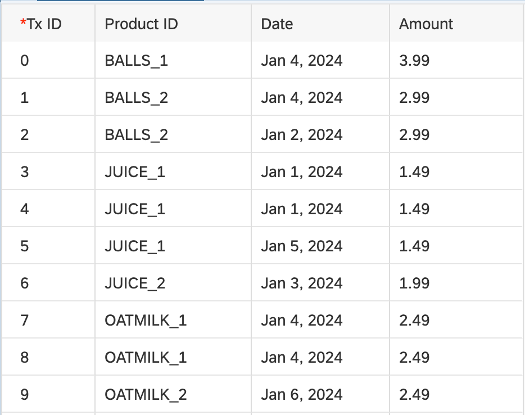
Task: Click JUICE_2 product cell
Action: pyautogui.click(x=173, y=283)
